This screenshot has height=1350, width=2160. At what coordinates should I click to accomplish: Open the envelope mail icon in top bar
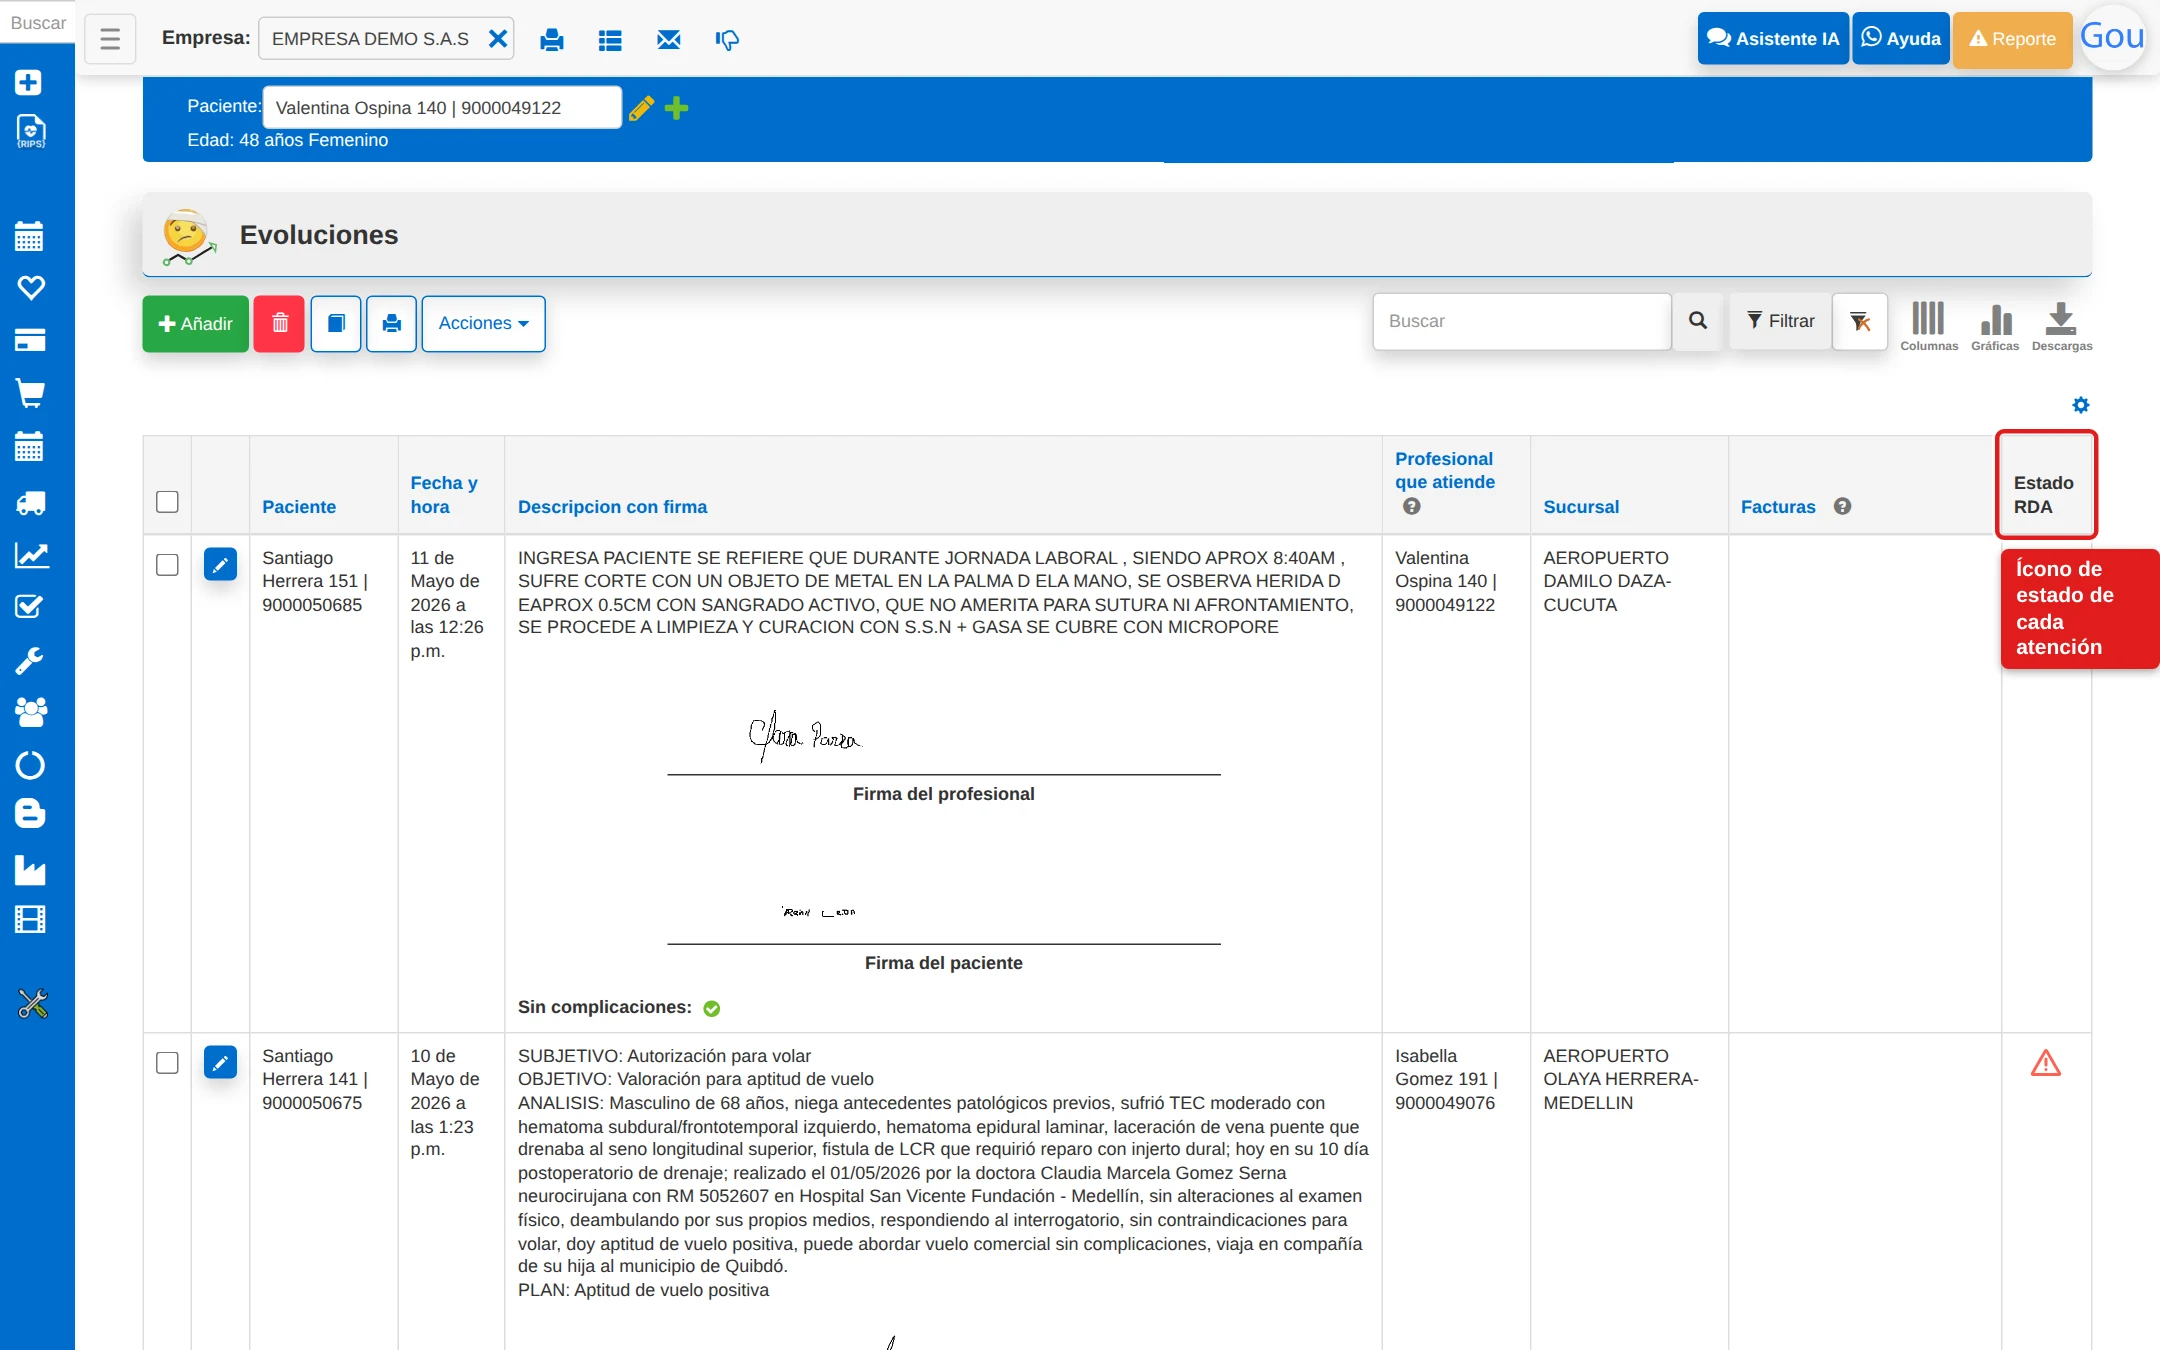coord(669,40)
